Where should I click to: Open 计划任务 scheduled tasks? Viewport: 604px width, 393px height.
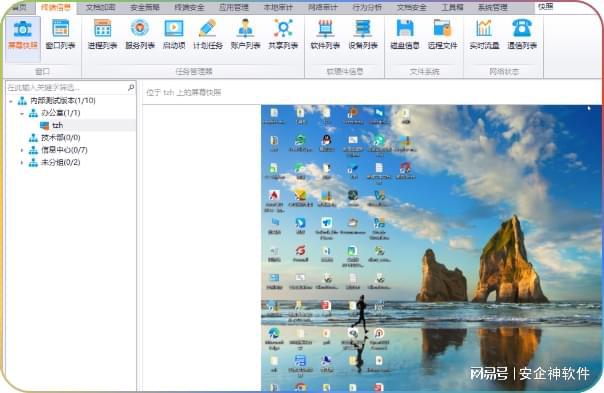[x=208, y=35]
